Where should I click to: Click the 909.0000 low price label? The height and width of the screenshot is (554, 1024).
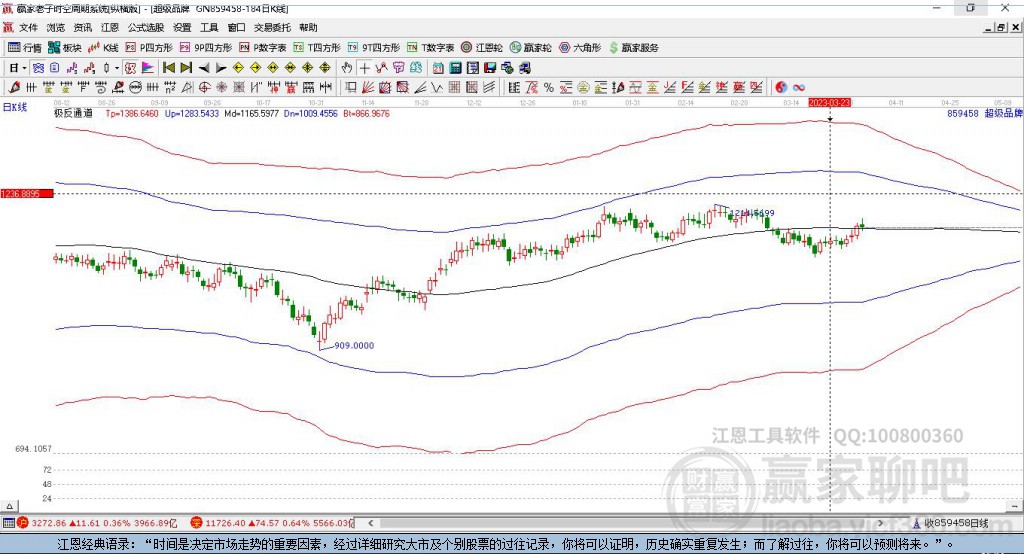[354, 346]
